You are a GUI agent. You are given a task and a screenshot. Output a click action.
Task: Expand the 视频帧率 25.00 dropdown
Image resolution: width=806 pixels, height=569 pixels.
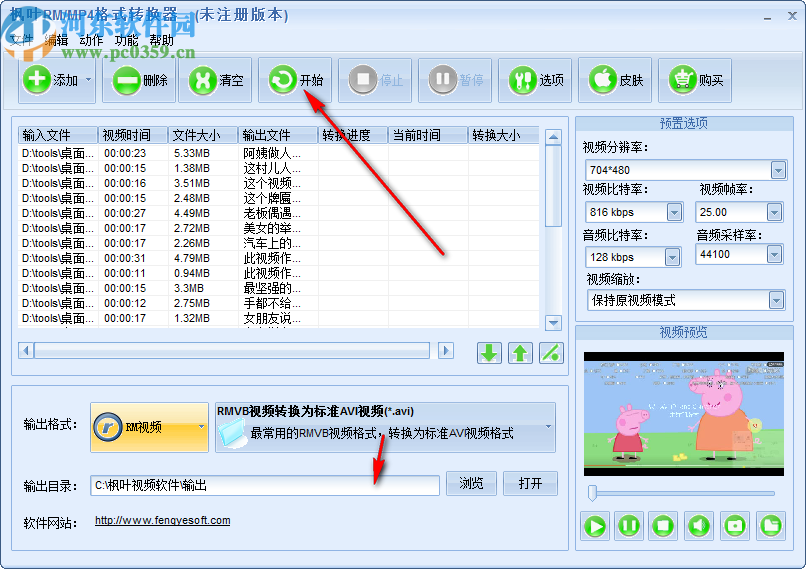point(774,212)
